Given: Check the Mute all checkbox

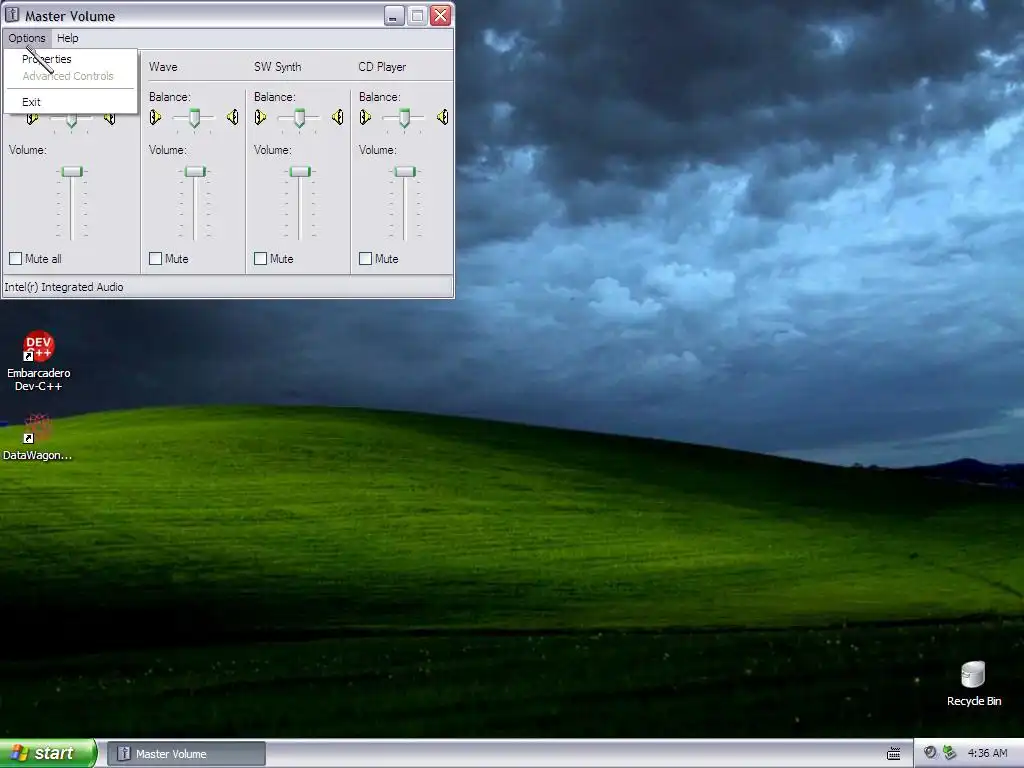Looking at the screenshot, I should (x=16, y=259).
